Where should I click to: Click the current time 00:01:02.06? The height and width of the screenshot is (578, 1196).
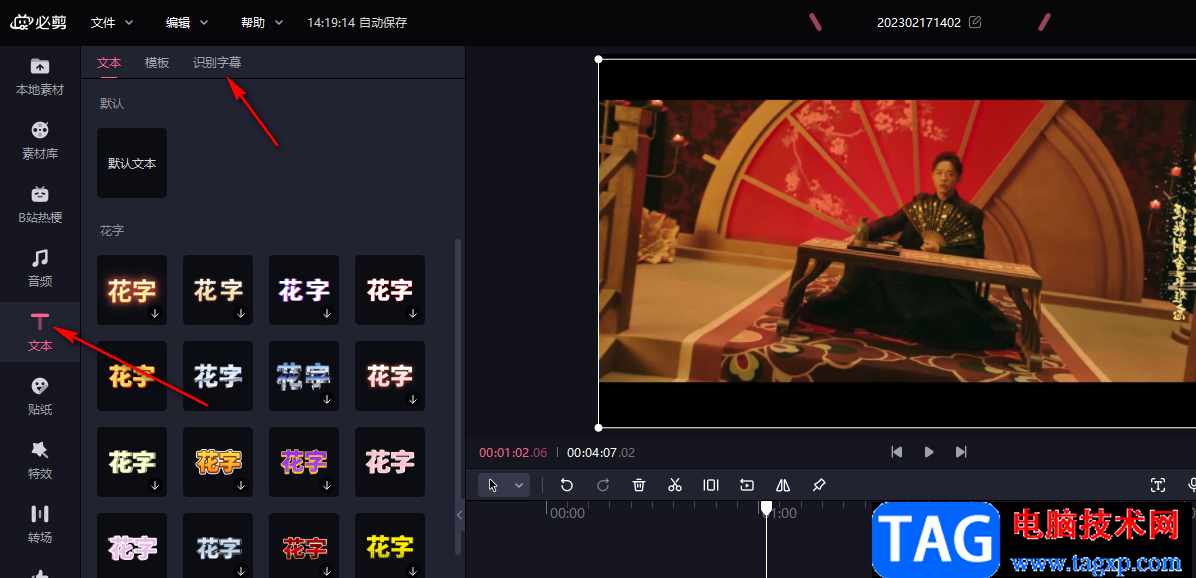513,452
